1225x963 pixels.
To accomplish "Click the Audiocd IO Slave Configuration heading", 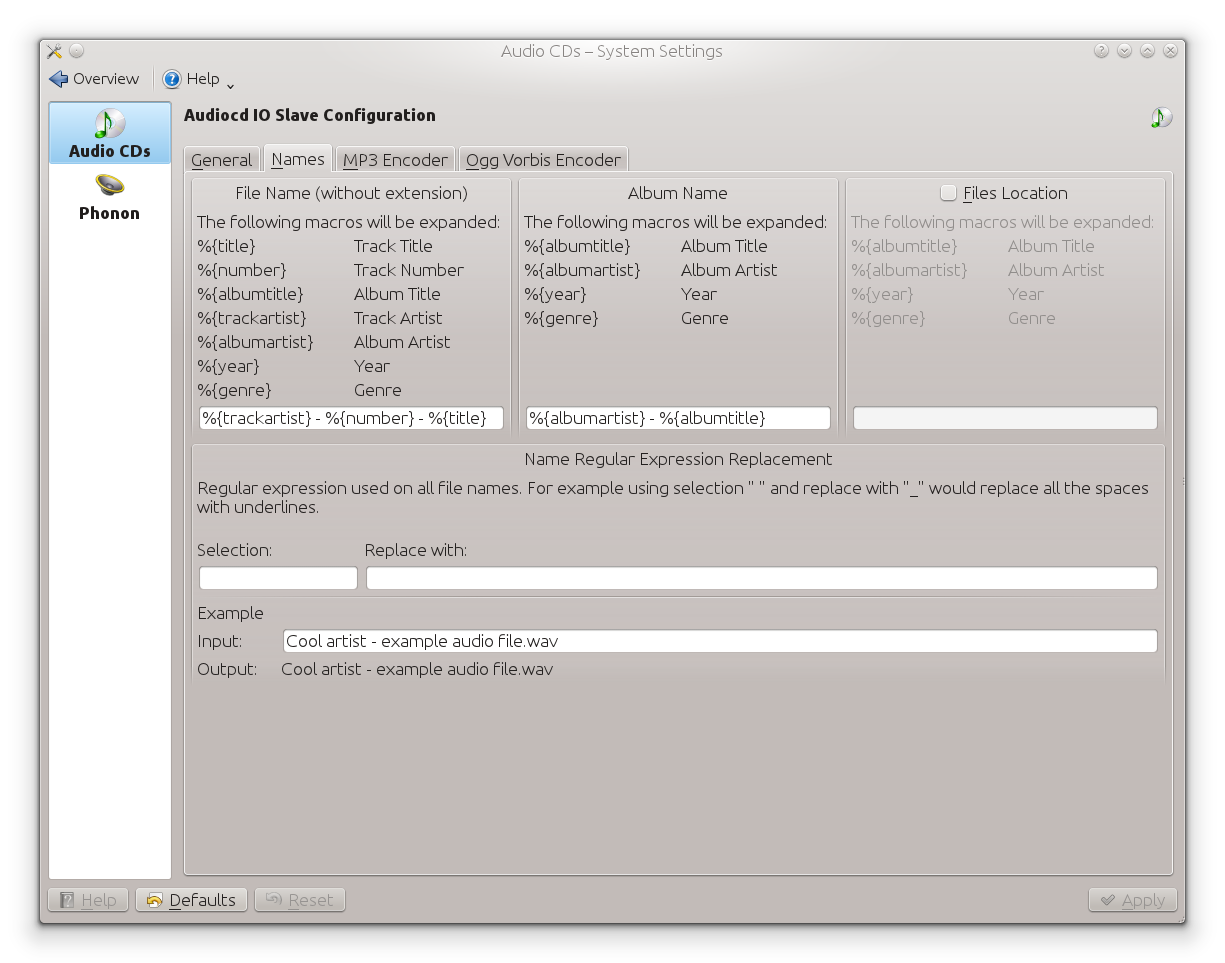I will tap(310, 115).
